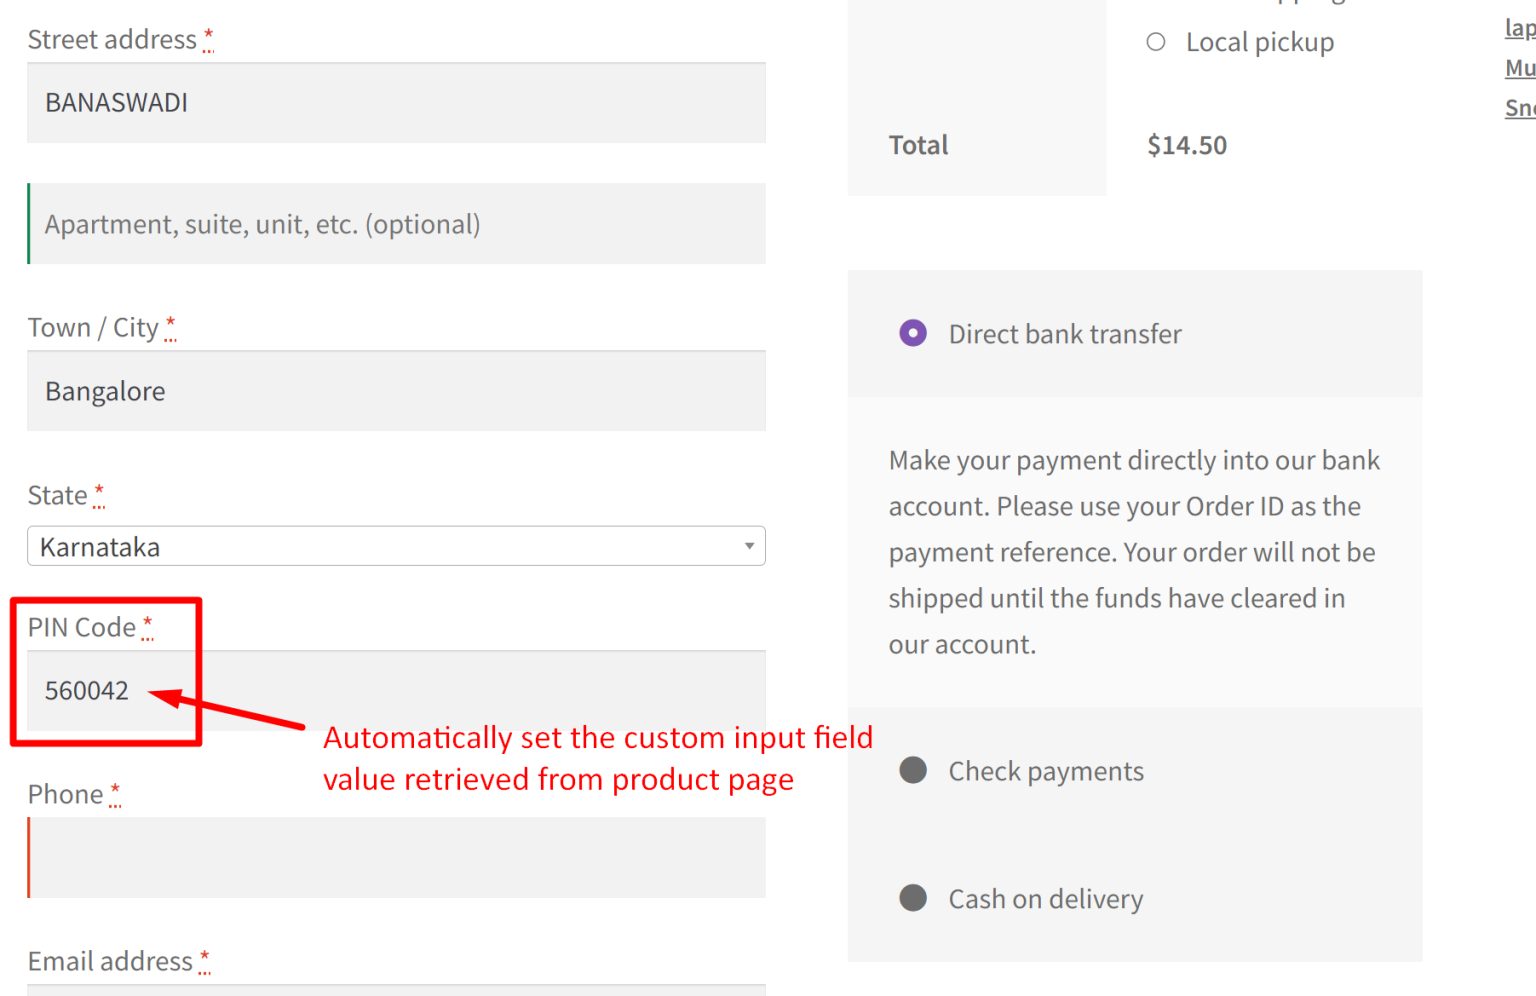Viewport: 1536px width, 996px height.
Task: Select the Local pickup shipping option
Action: [x=1155, y=42]
